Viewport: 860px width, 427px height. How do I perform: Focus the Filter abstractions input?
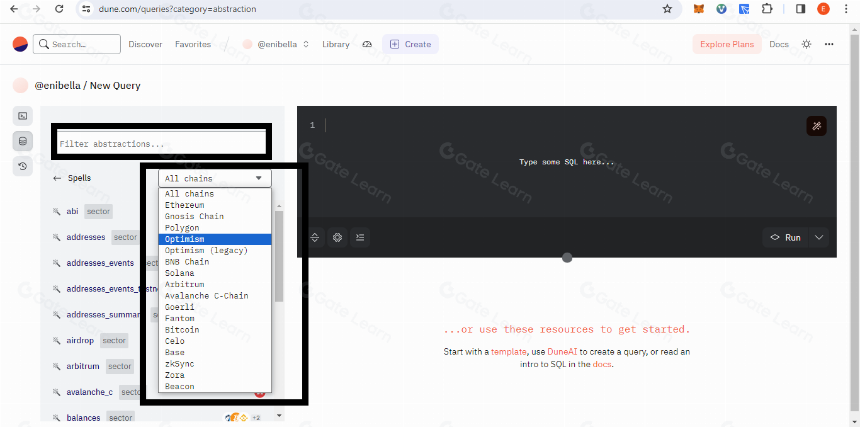click(161, 144)
